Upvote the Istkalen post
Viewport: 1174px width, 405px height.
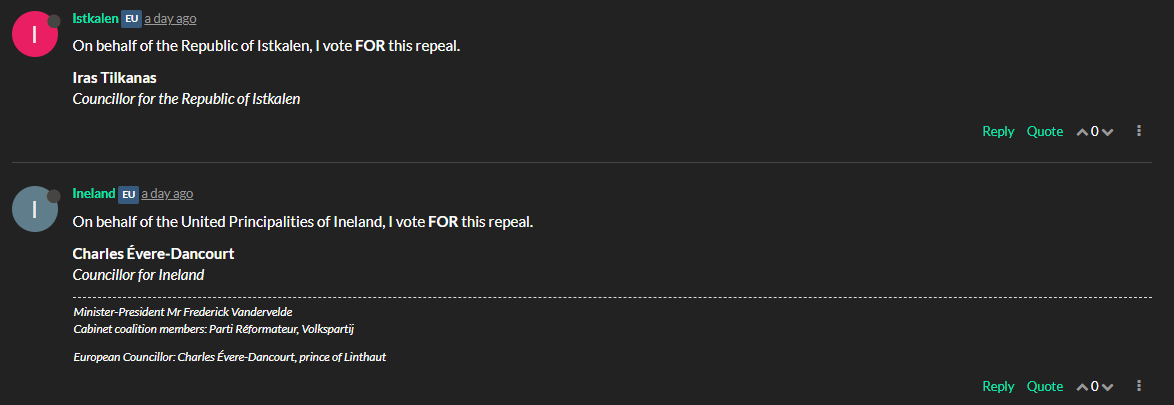coord(1082,132)
